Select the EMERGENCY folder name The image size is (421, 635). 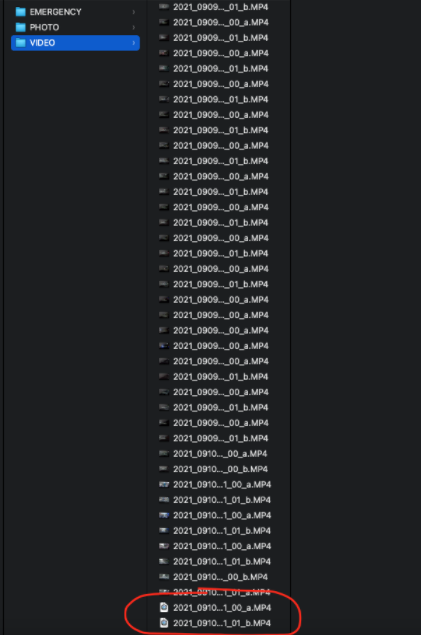click(55, 12)
